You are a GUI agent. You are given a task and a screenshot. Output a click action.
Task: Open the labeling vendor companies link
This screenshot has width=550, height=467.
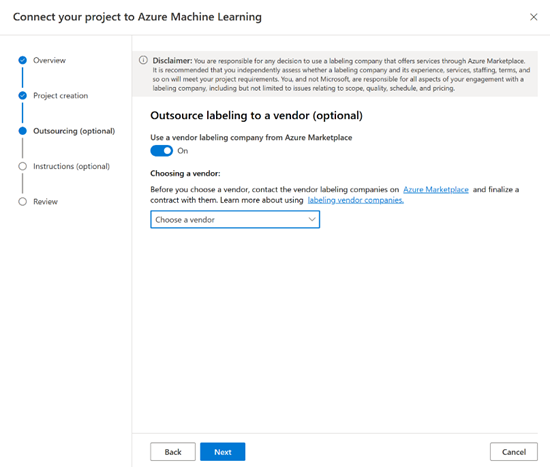[356, 200]
